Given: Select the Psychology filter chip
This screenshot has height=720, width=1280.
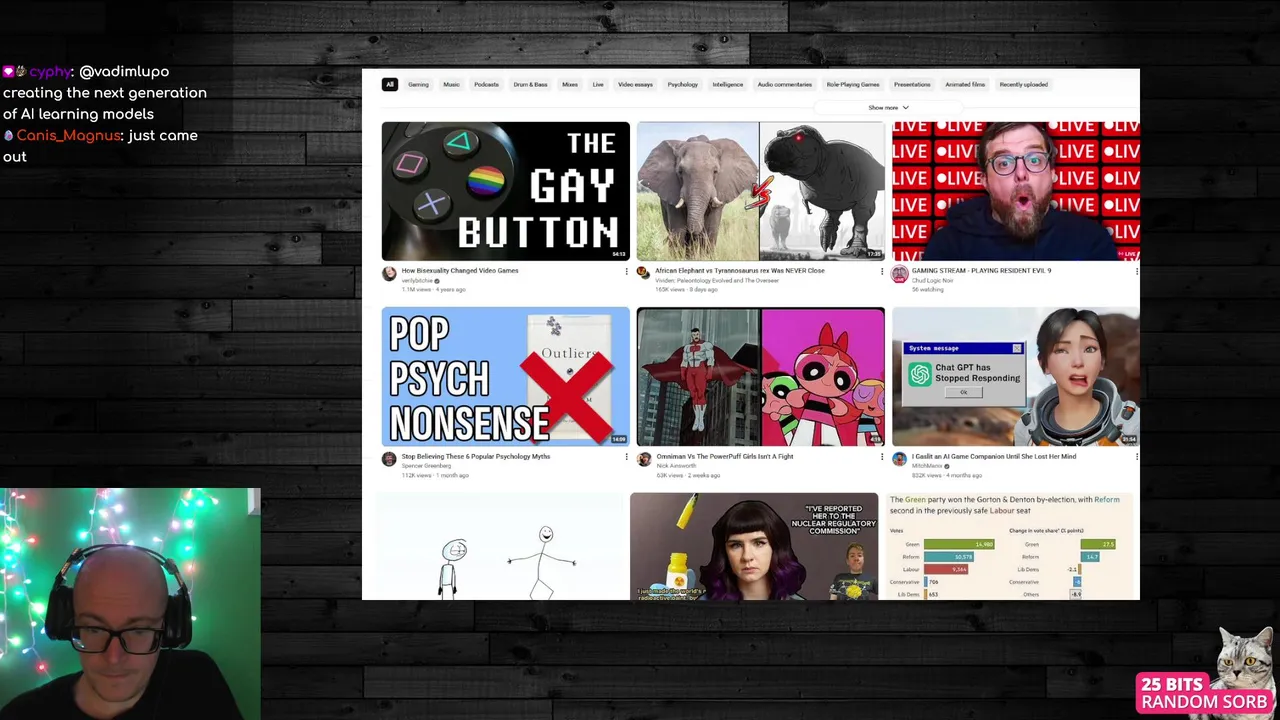Looking at the screenshot, I should tap(683, 84).
